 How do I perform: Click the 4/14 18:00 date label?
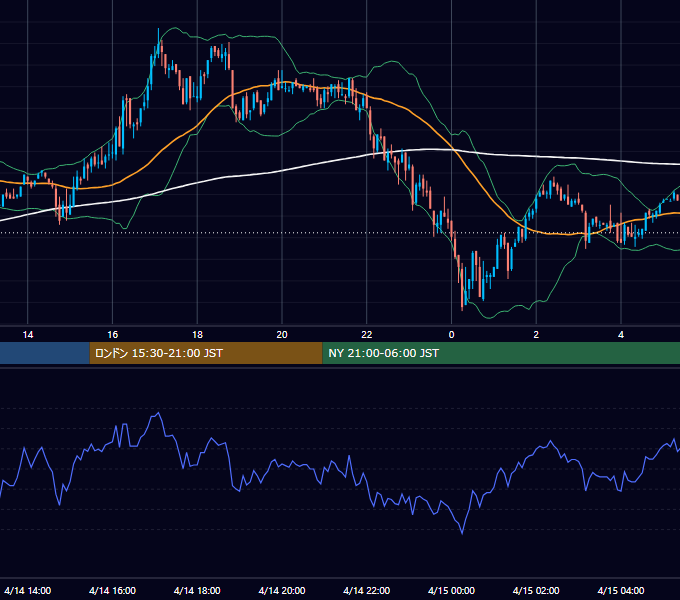(x=197, y=590)
